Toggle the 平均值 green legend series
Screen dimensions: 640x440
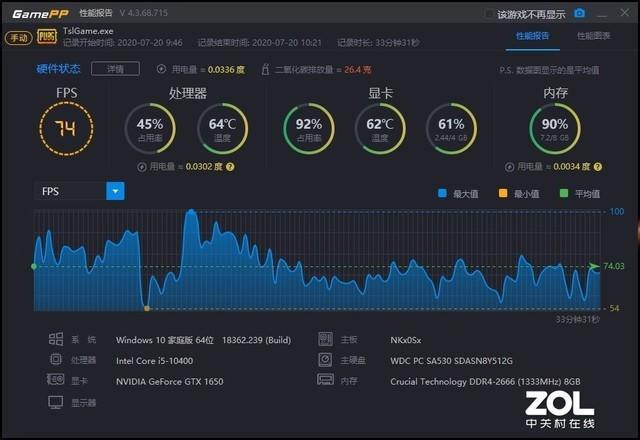pyautogui.click(x=564, y=194)
